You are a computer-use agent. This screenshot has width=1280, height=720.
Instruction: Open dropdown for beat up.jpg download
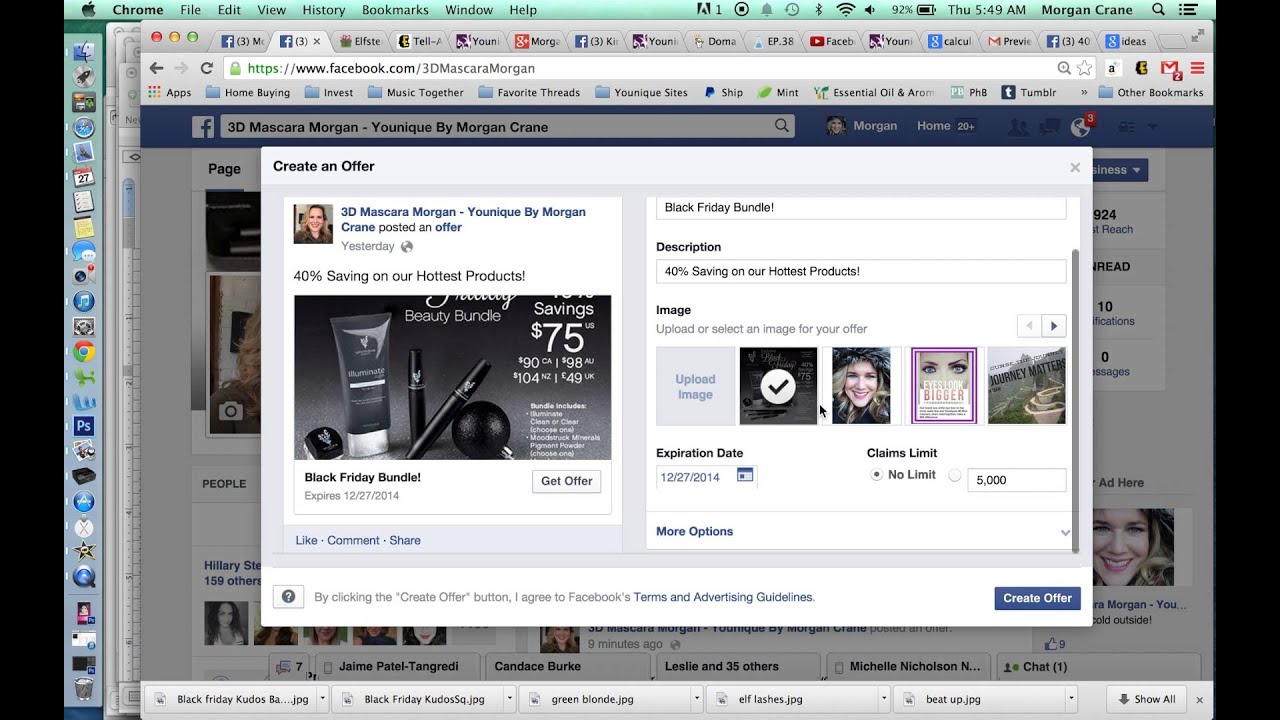tap(1070, 699)
